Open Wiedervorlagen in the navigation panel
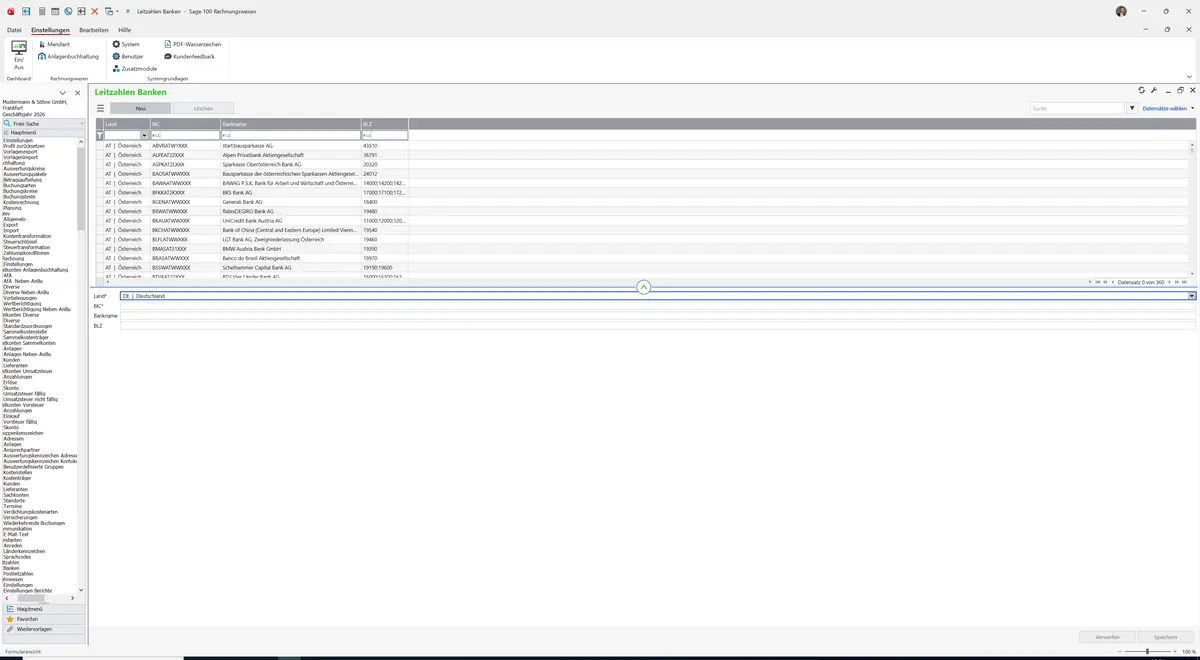This screenshot has width=1200, height=660. point(43,629)
